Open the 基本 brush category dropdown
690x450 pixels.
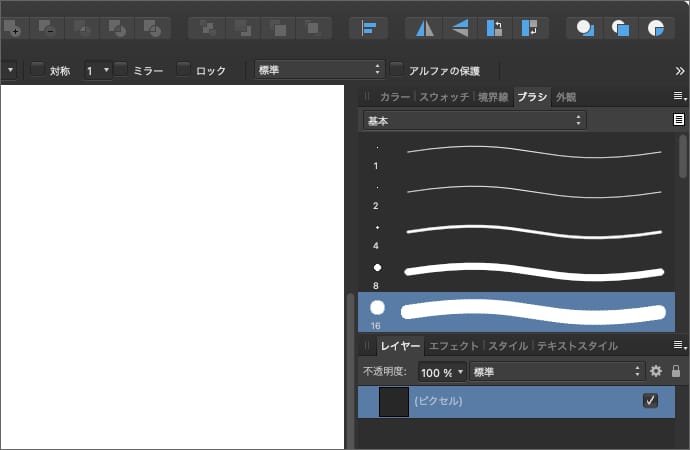click(x=474, y=120)
